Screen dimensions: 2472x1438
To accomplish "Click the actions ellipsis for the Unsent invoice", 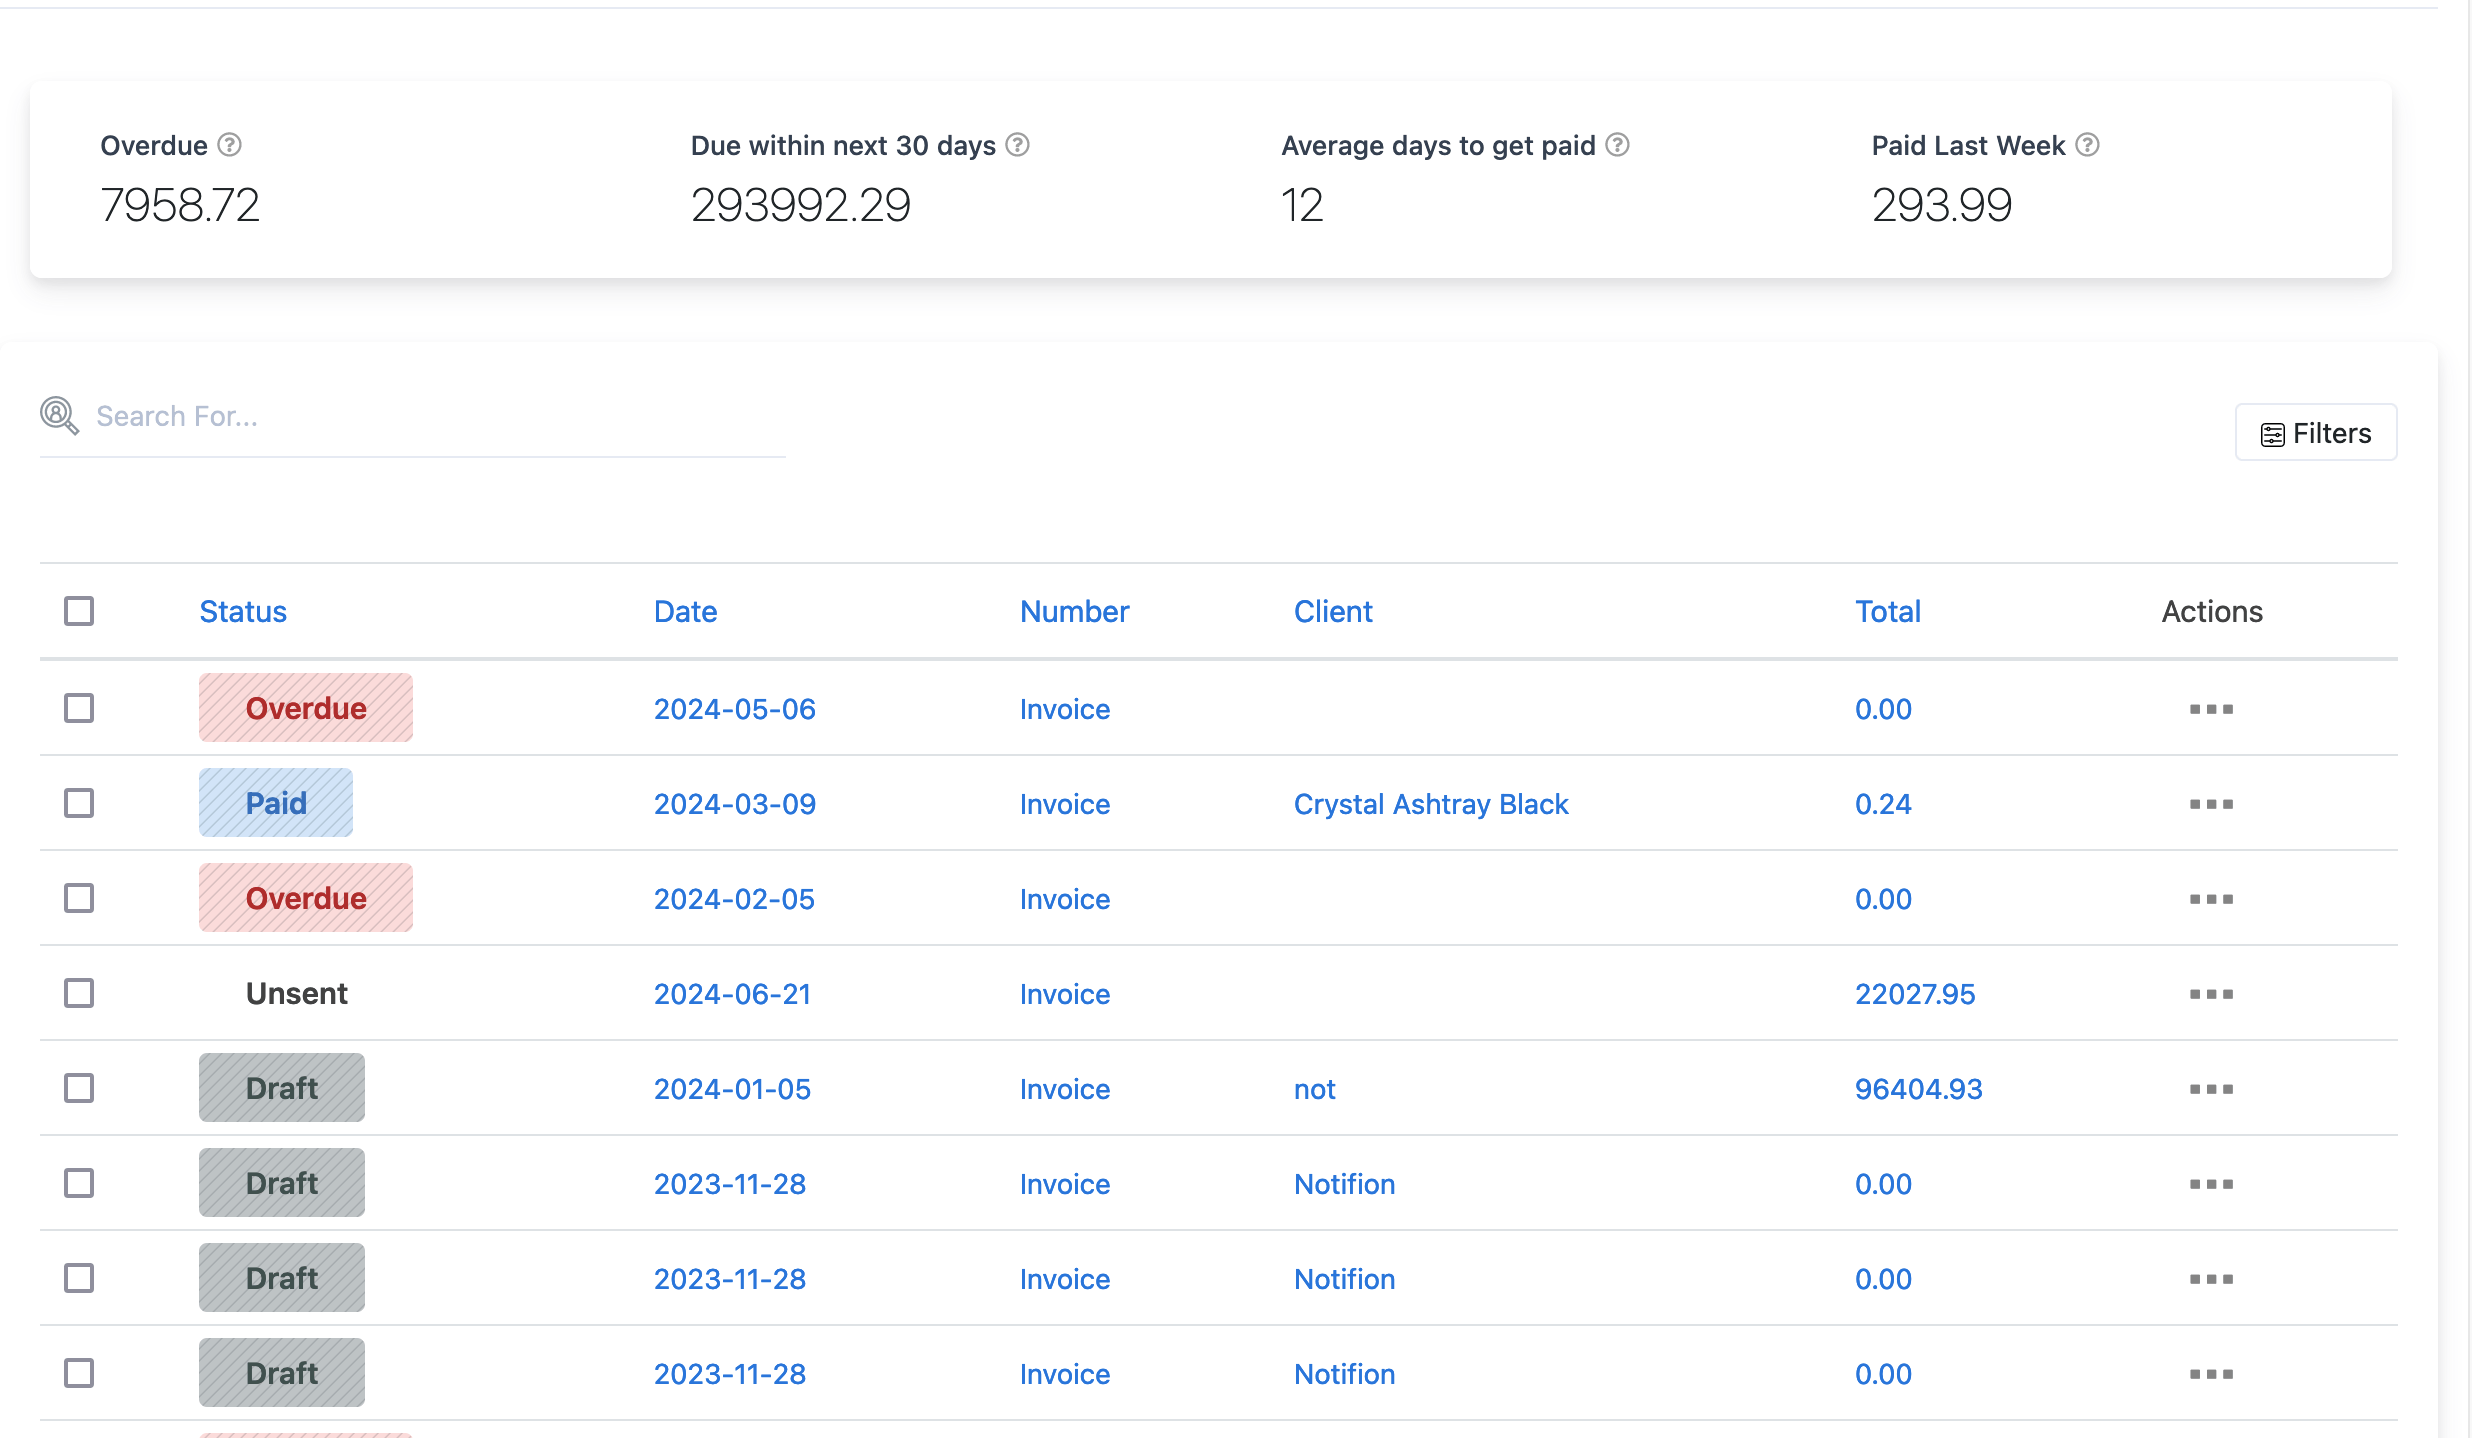I will 2211,993.
